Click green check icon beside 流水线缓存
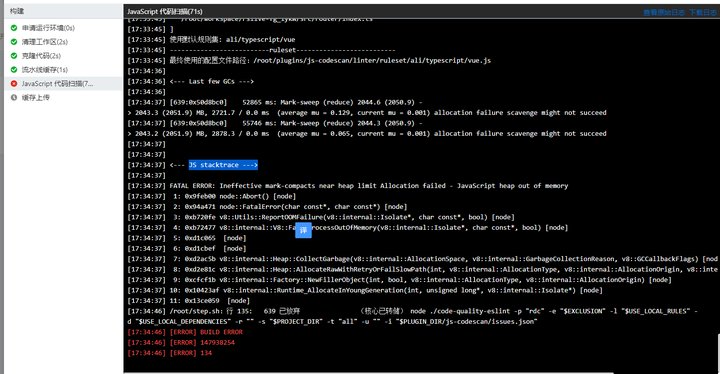The image size is (720, 374). point(14,70)
